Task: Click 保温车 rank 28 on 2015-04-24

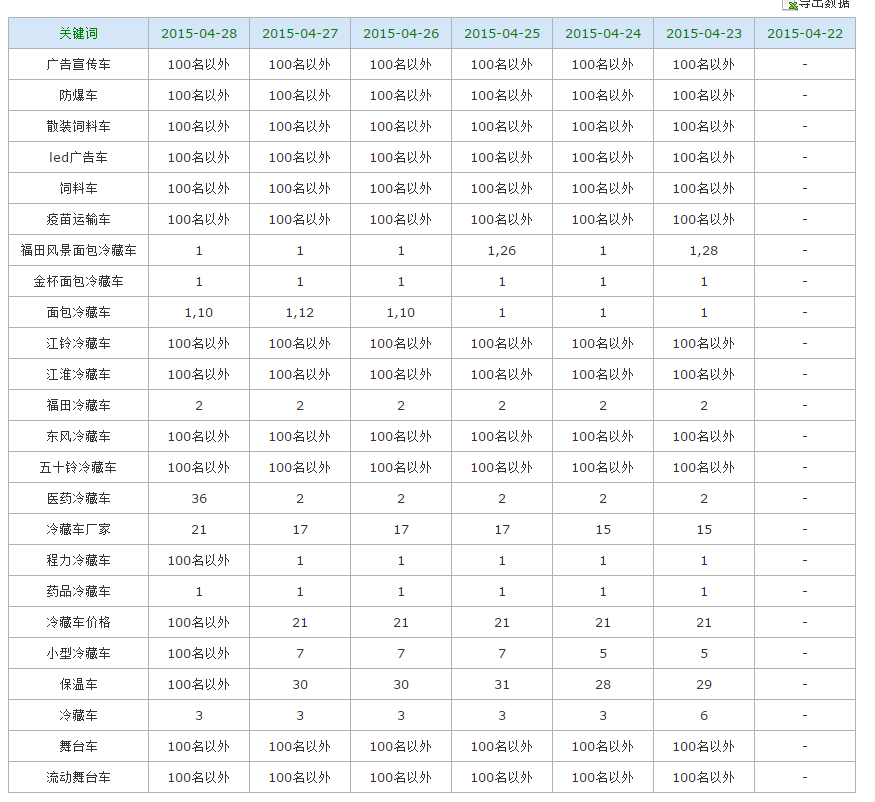Action: (603, 684)
